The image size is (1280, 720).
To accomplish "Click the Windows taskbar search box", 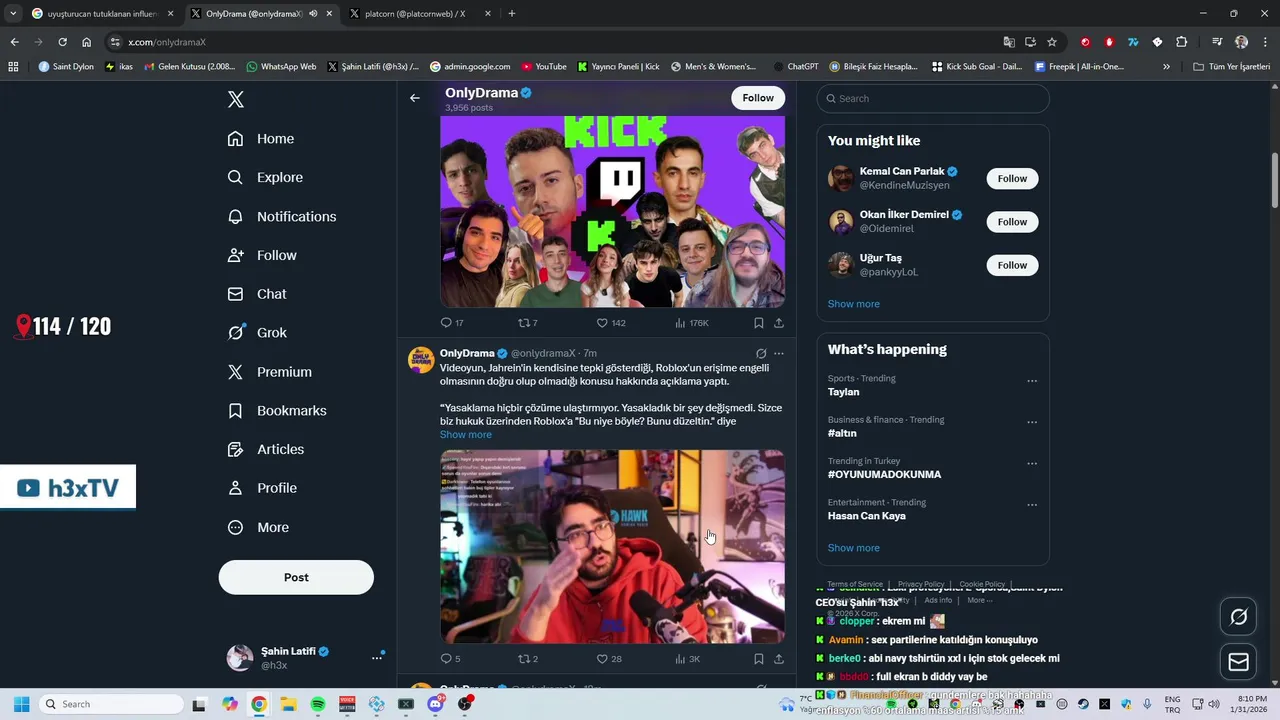I will coord(111,704).
